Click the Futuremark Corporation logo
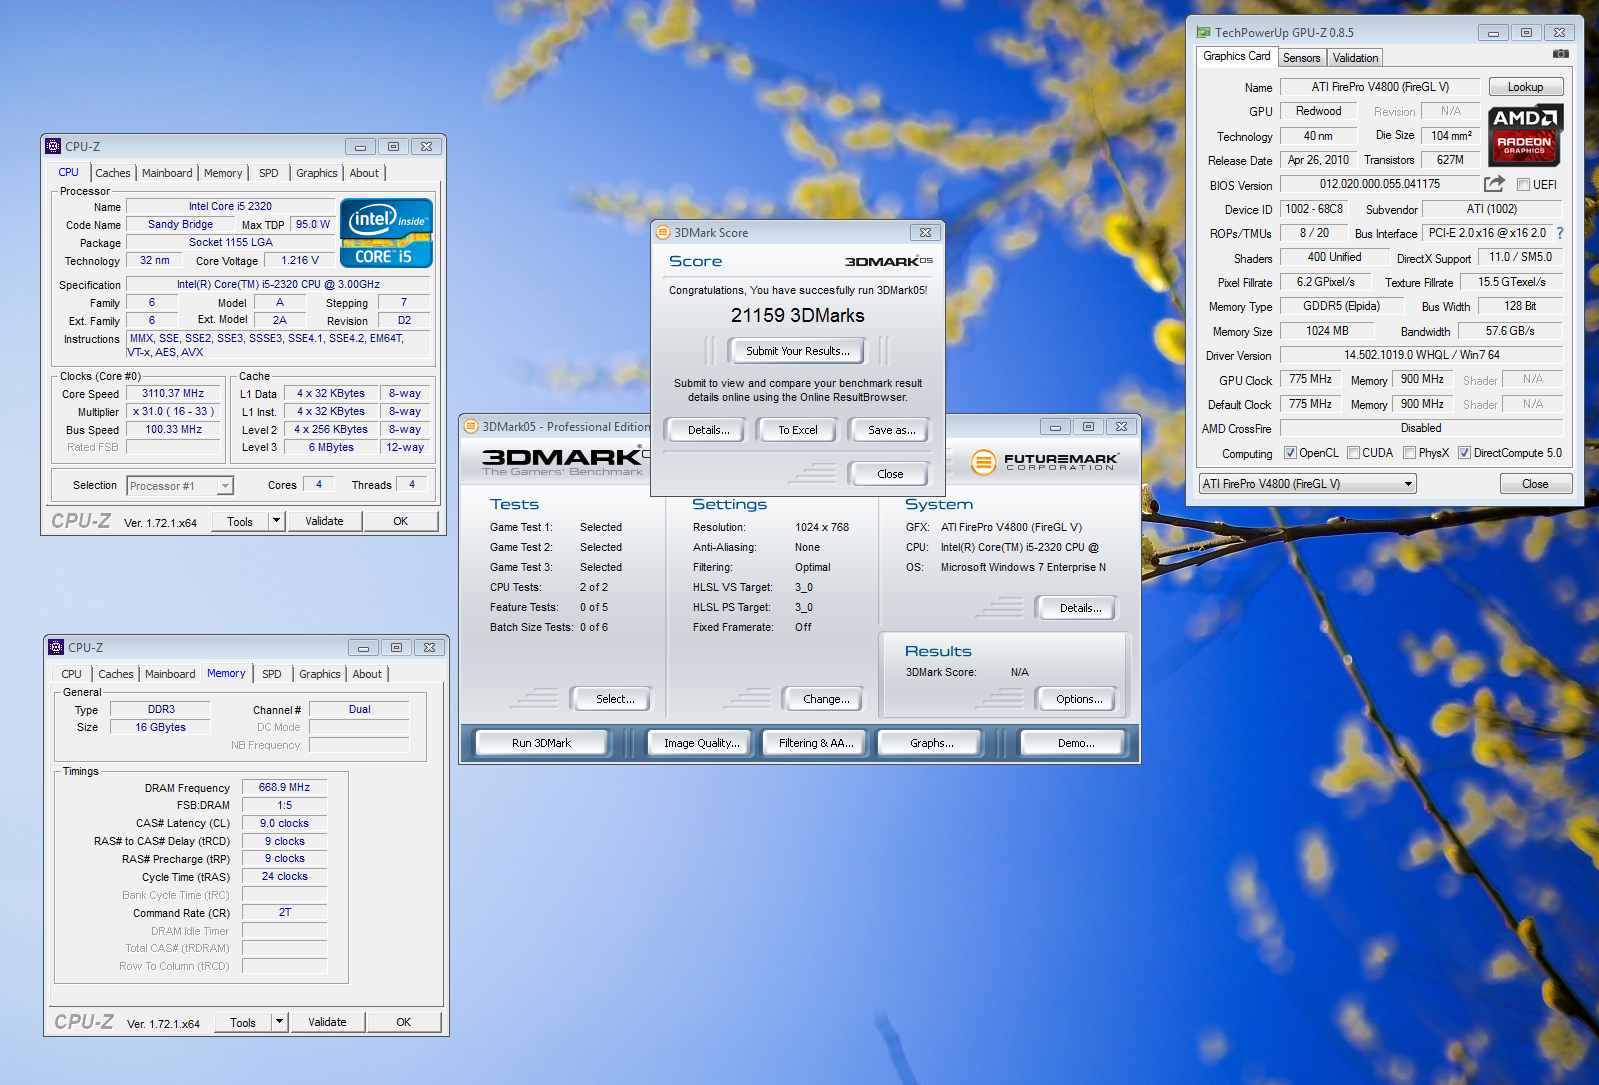This screenshot has height=1085, width=1599. [x=1045, y=461]
